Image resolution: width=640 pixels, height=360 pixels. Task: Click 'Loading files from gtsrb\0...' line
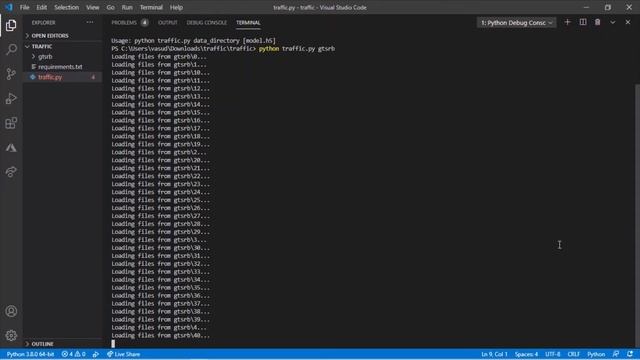click(x=159, y=57)
